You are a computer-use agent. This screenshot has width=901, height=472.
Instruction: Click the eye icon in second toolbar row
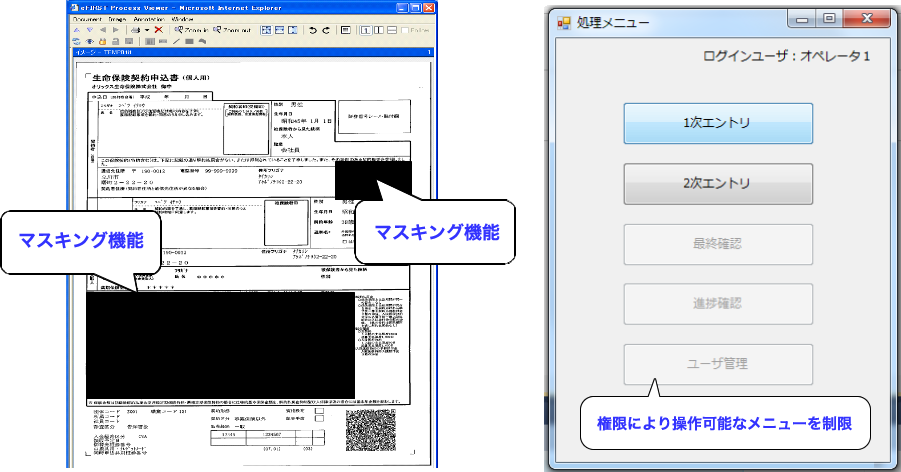click(x=89, y=41)
